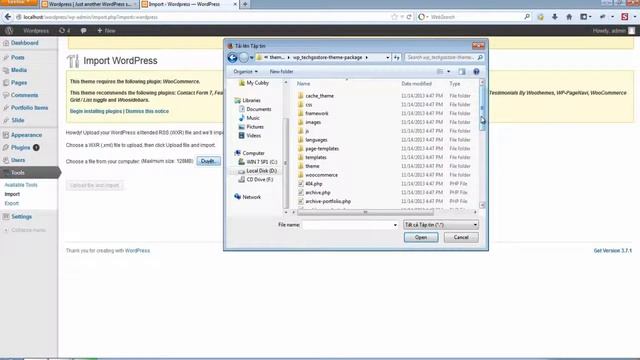Open Posts menu in WordPress sidebar
The width and height of the screenshot is (640, 360).
coord(18,58)
